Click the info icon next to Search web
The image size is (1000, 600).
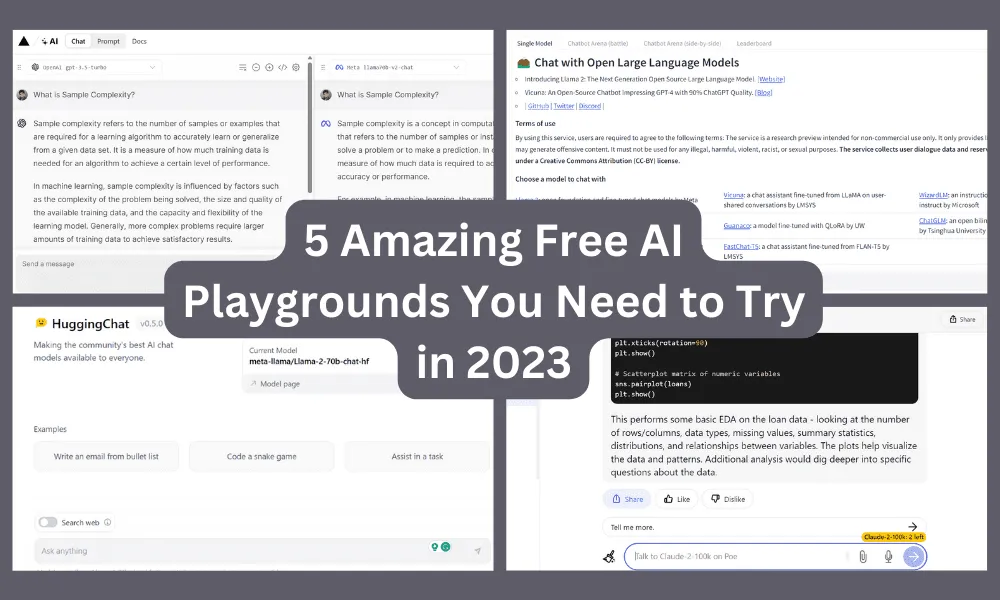coord(108,522)
